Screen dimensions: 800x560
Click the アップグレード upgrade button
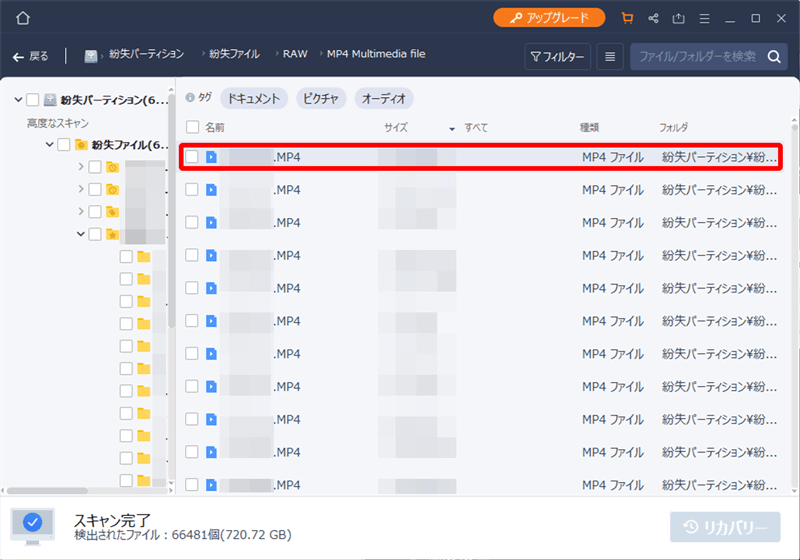549,18
